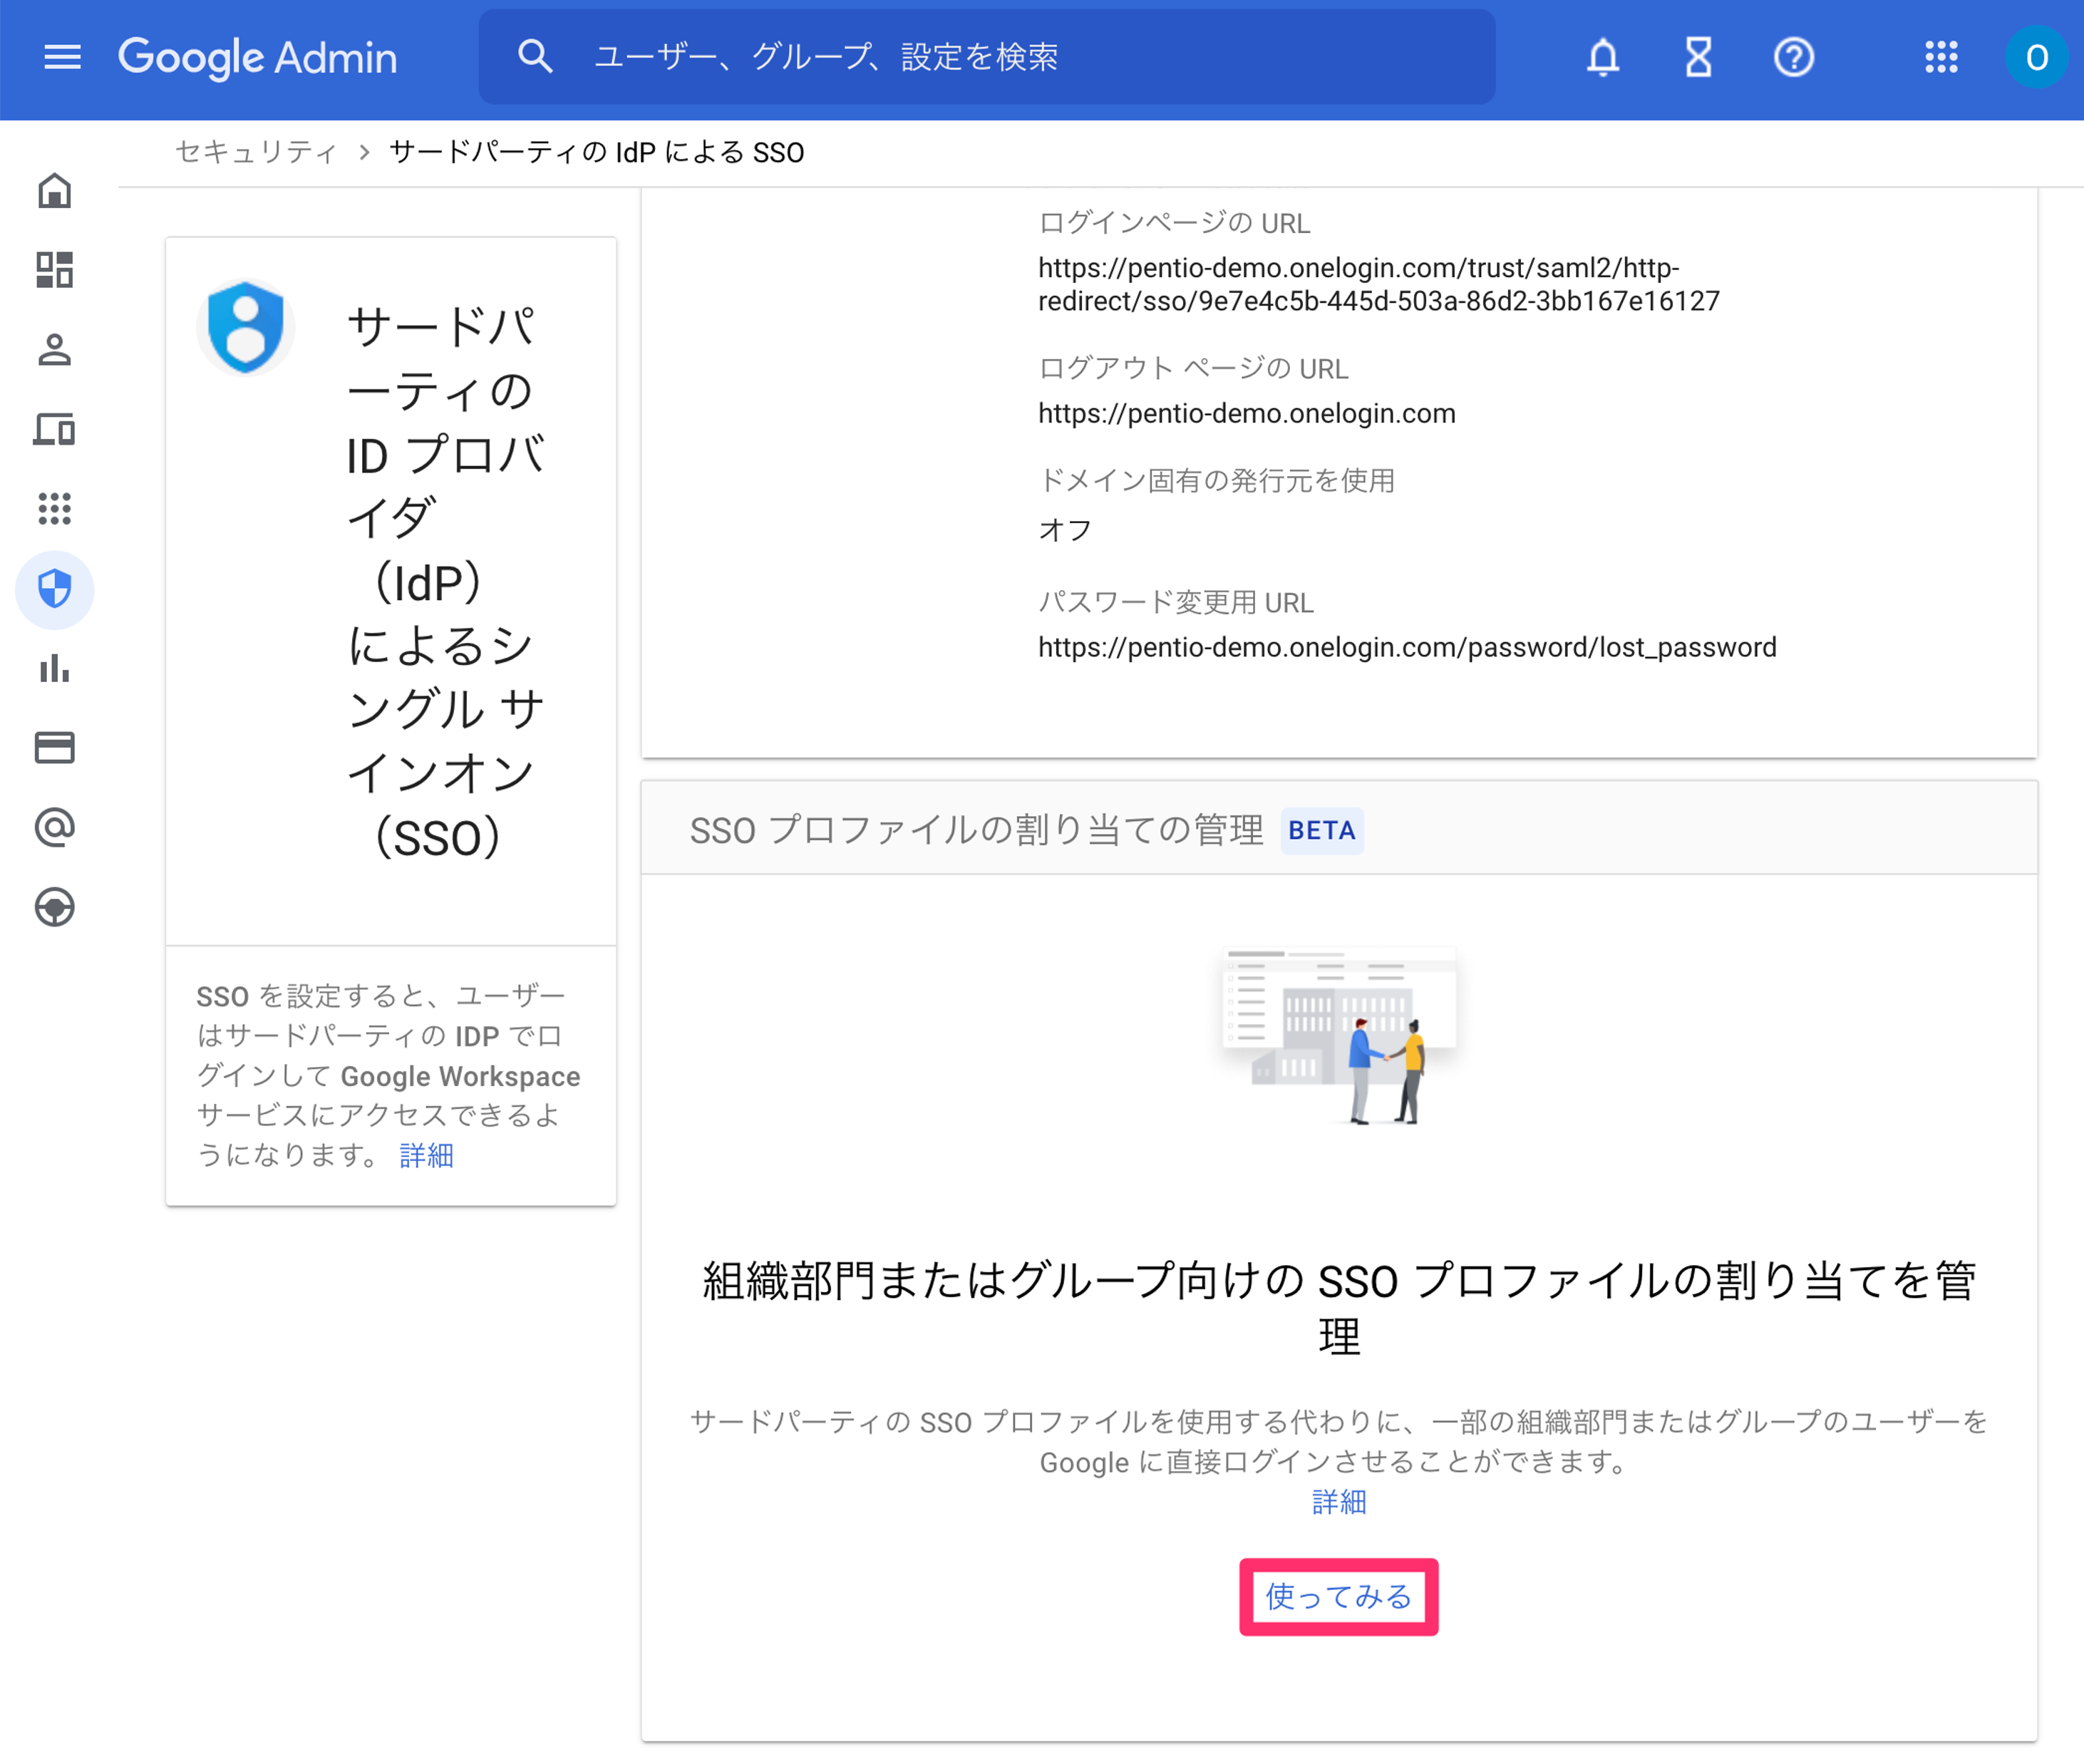Click the サードパーティの IdP による SSO breadcrumb
The height and width of the screenshot is (1764, 2084).
pos(597,152)
